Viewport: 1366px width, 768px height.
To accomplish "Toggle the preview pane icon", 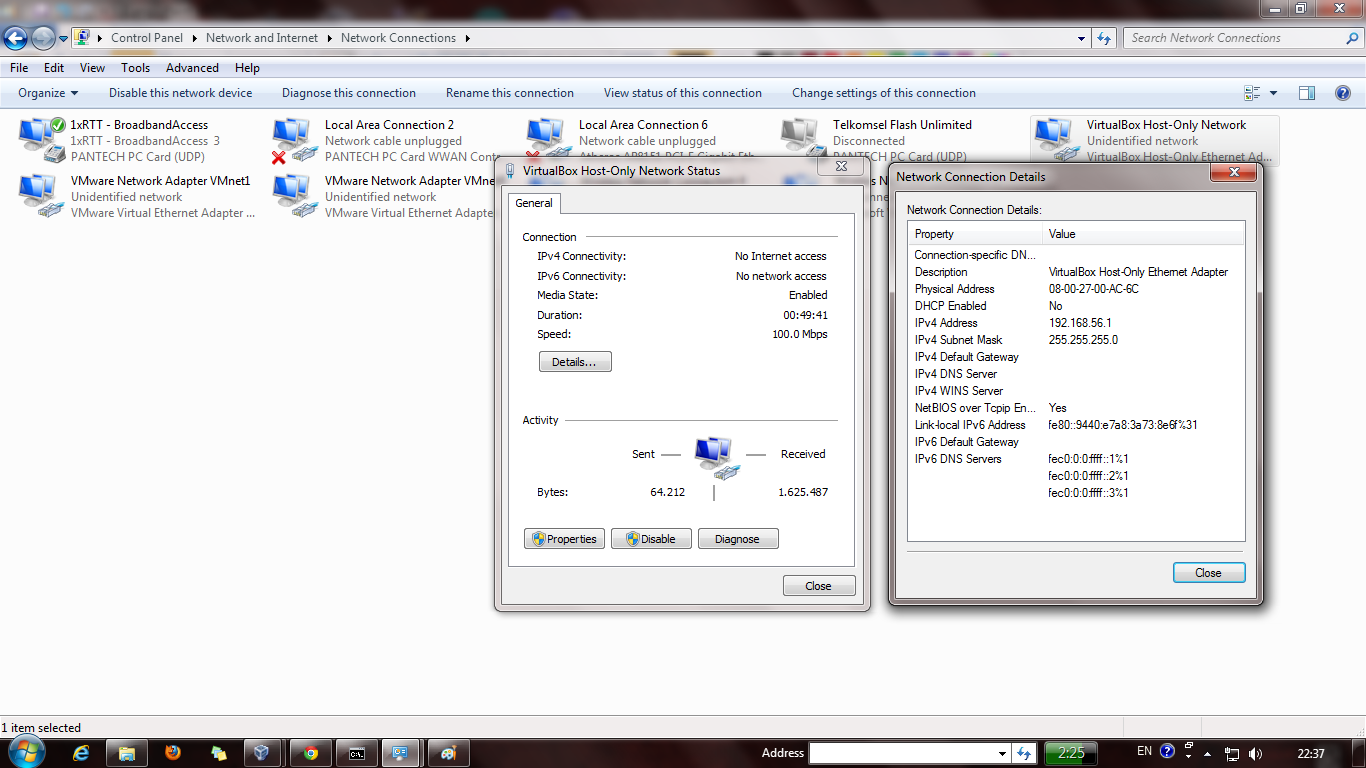I will tap(1307, 93).
